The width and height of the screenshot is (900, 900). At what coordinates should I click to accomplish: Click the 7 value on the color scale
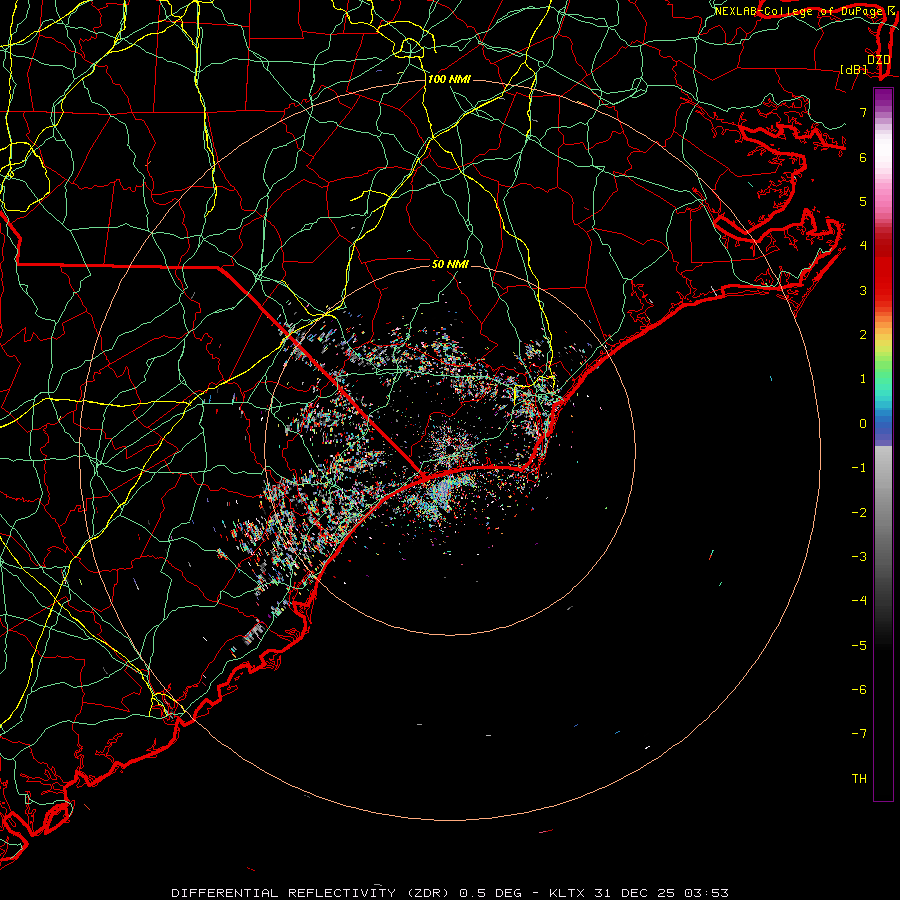click(863, 112)
